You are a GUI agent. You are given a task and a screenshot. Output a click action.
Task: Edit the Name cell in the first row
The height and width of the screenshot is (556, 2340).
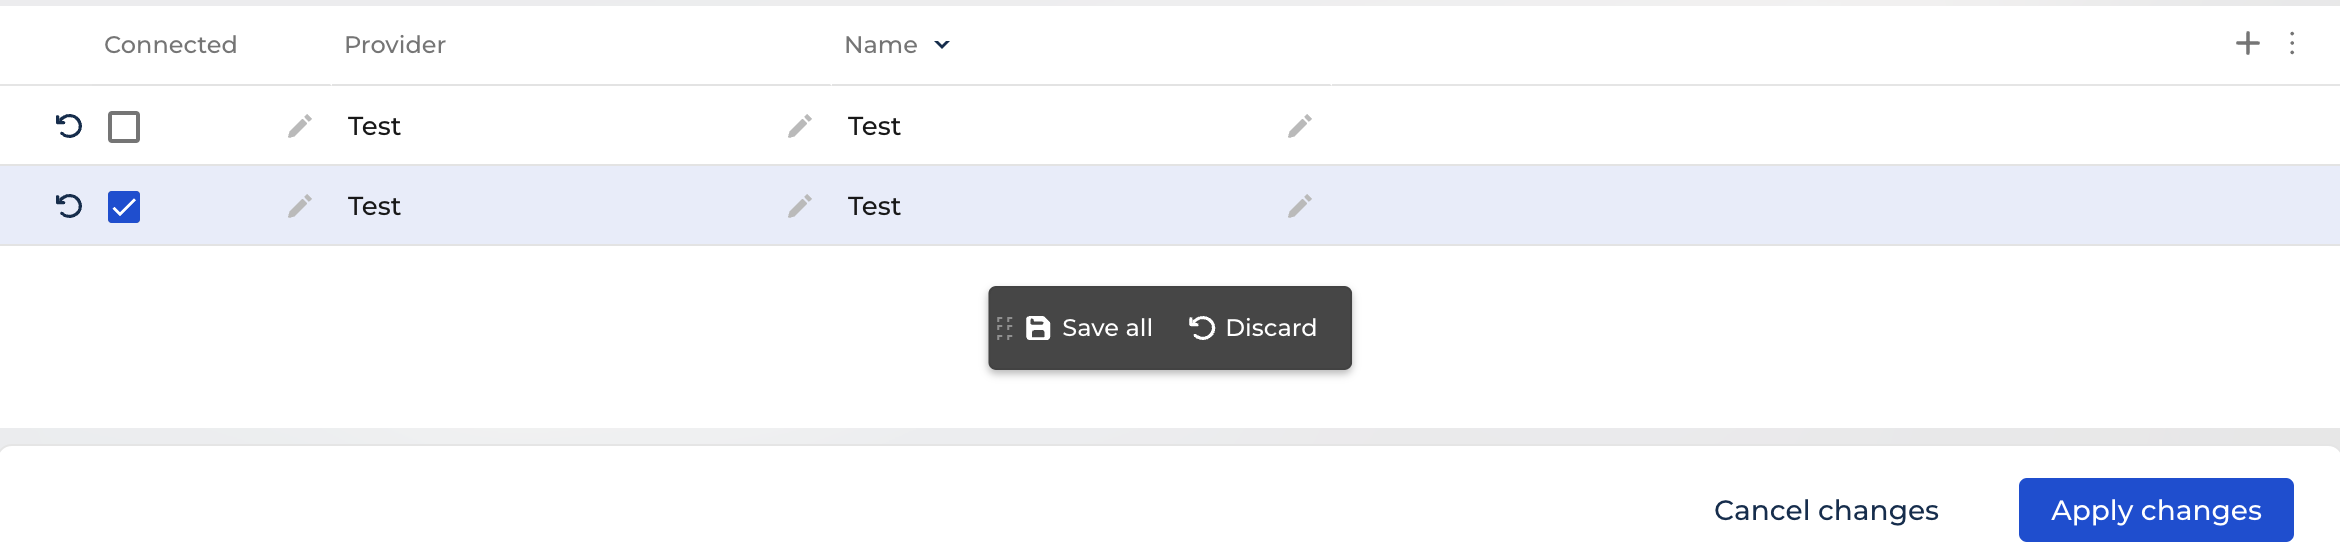[x=1300, y=126]
